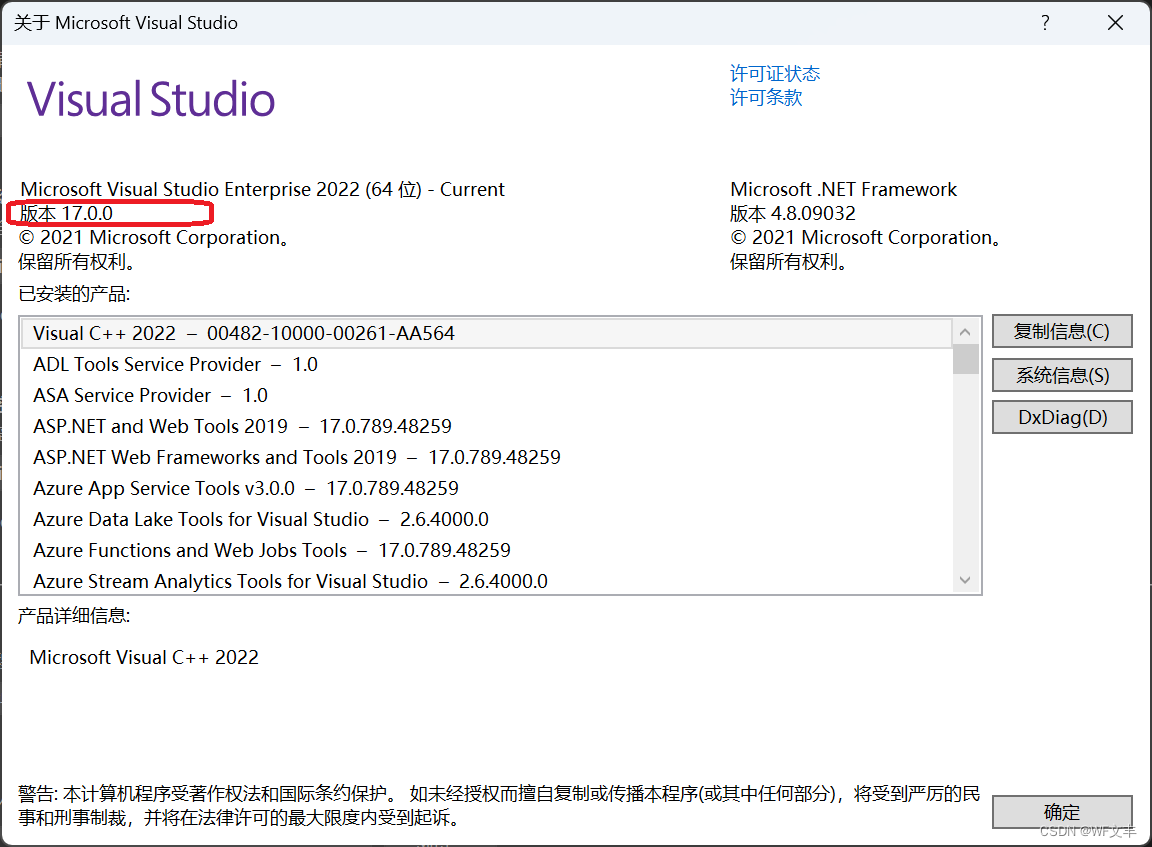Select ASA Service Provider row

487,395
